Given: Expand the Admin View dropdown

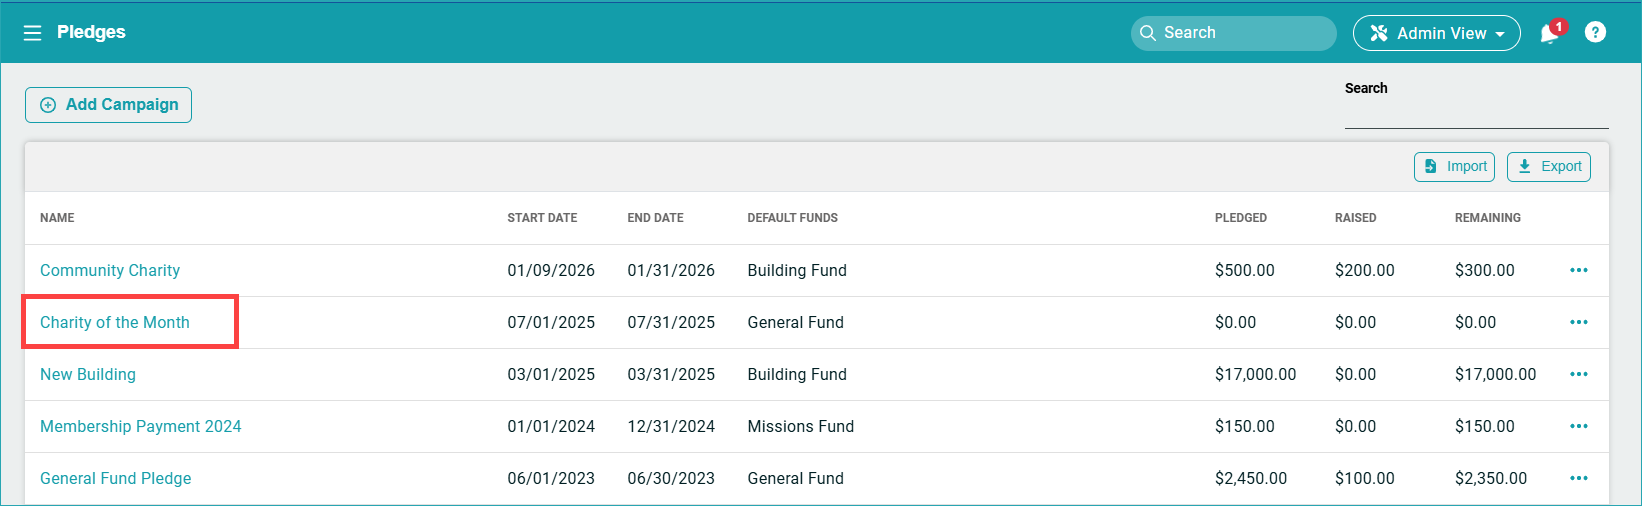Looking at the screenshot, I should tap(1437, 33).
